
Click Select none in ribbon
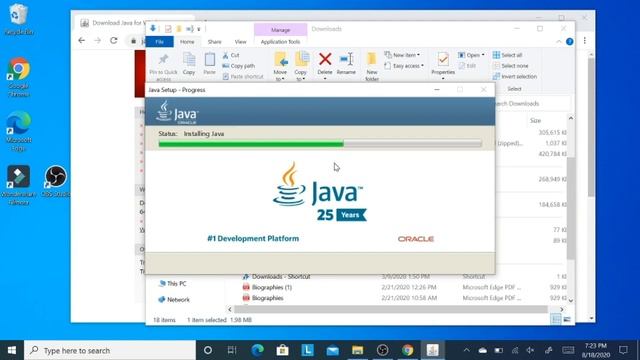point(511,66)
